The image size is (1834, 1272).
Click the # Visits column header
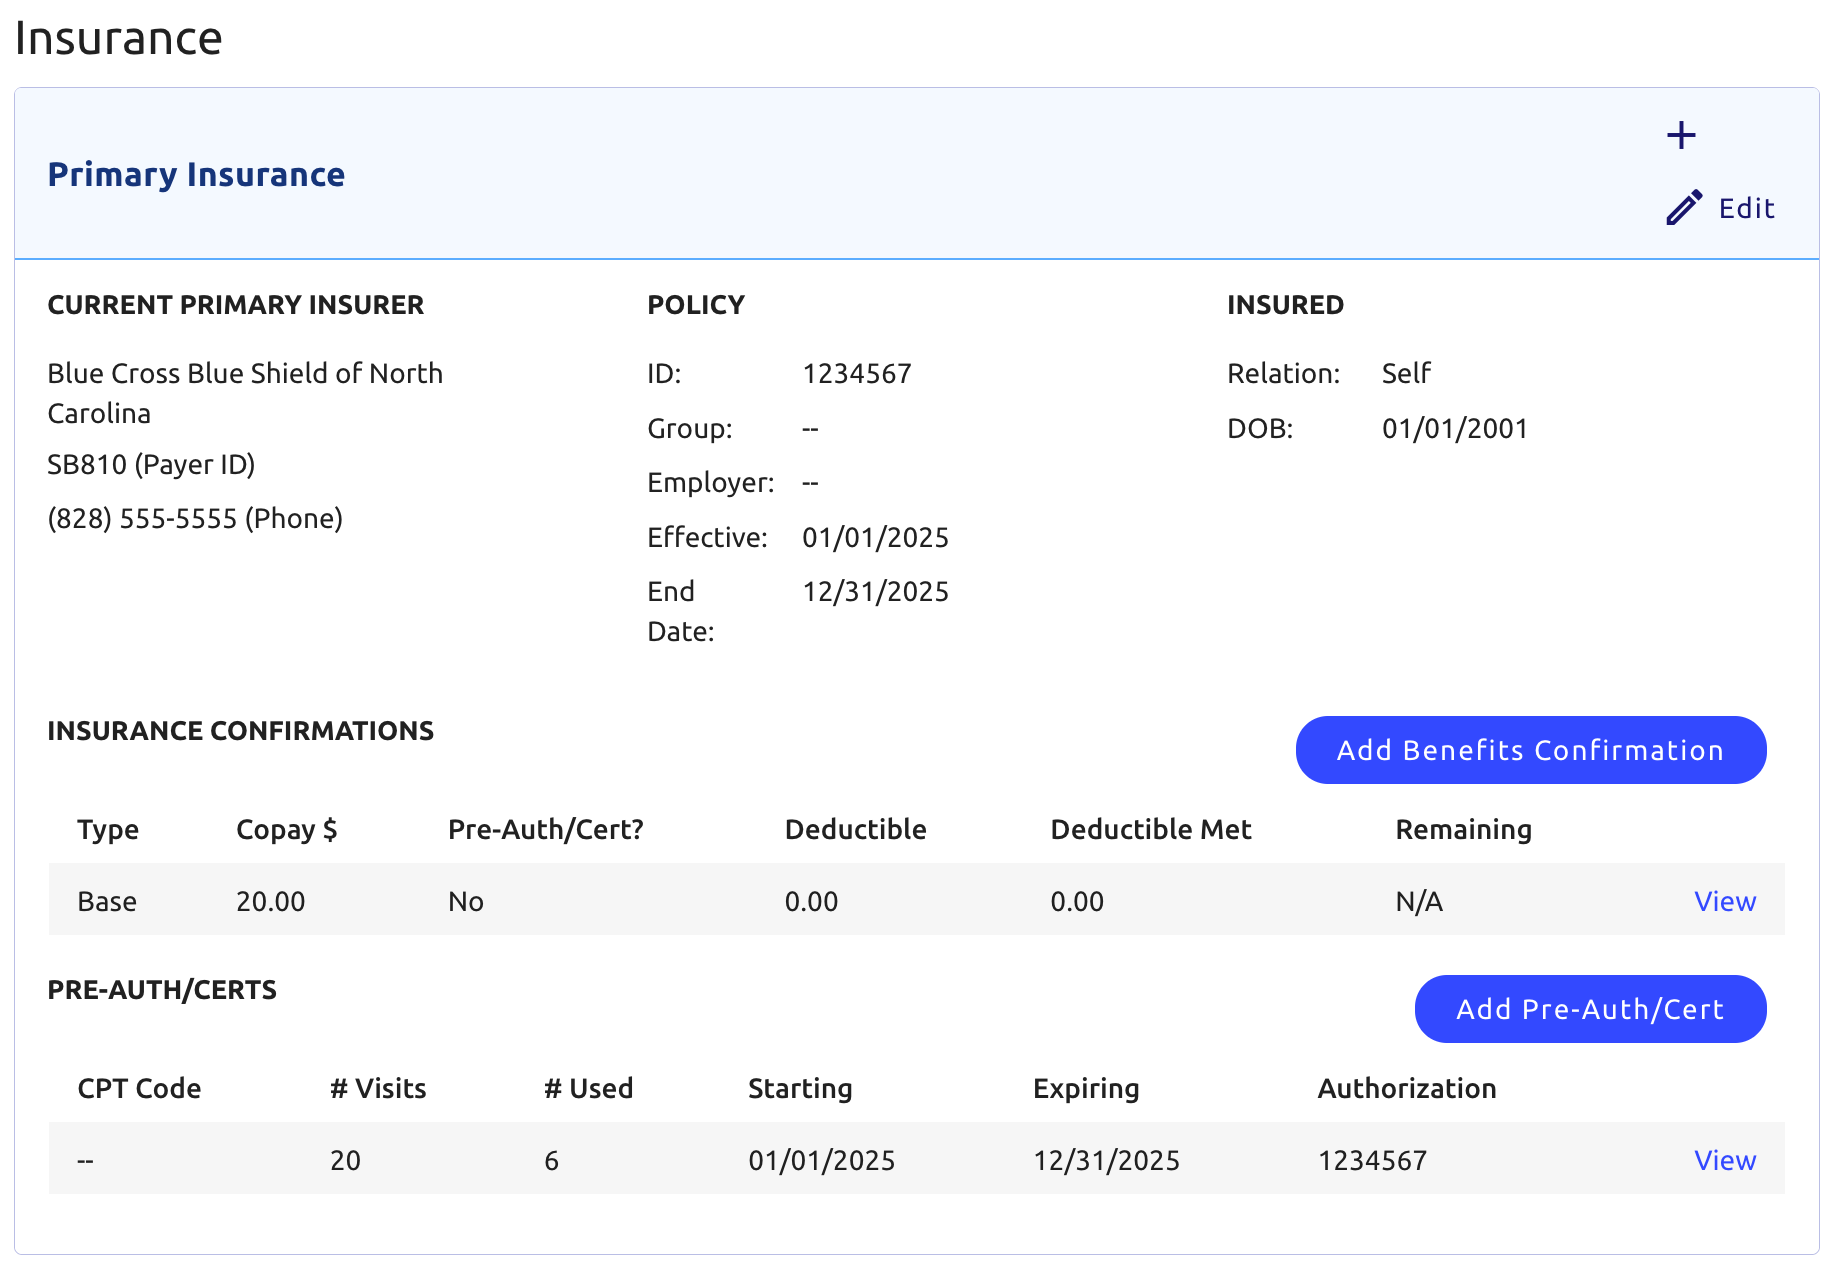378,1089
